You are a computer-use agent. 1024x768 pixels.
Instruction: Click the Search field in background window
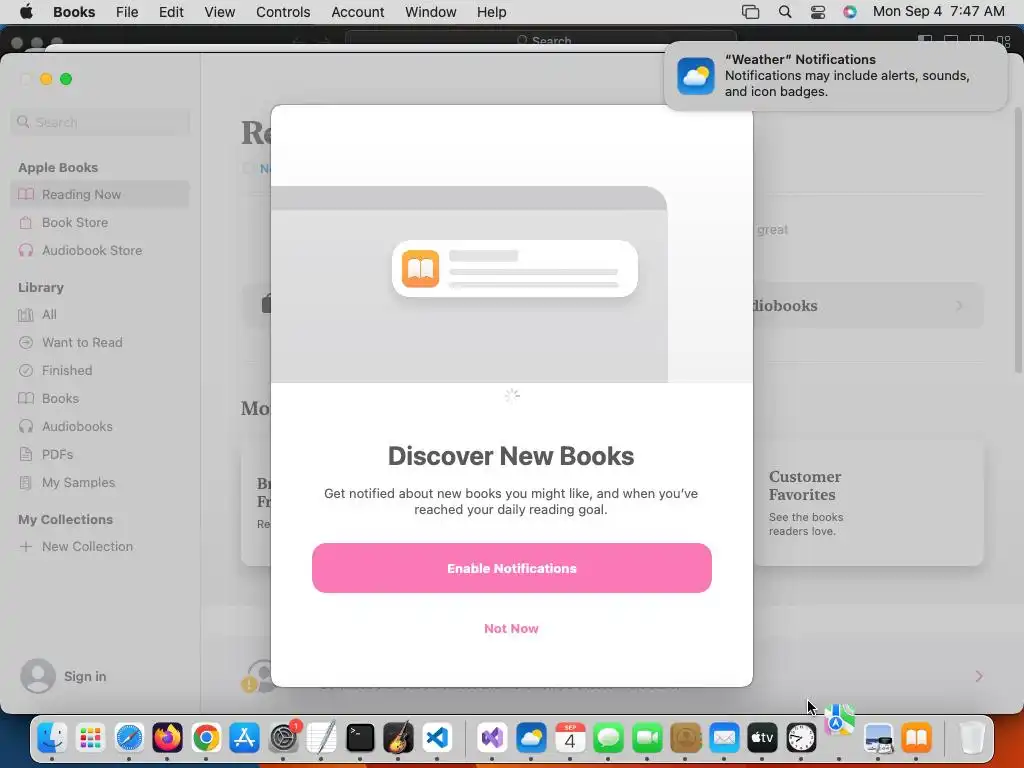point(541,39)
